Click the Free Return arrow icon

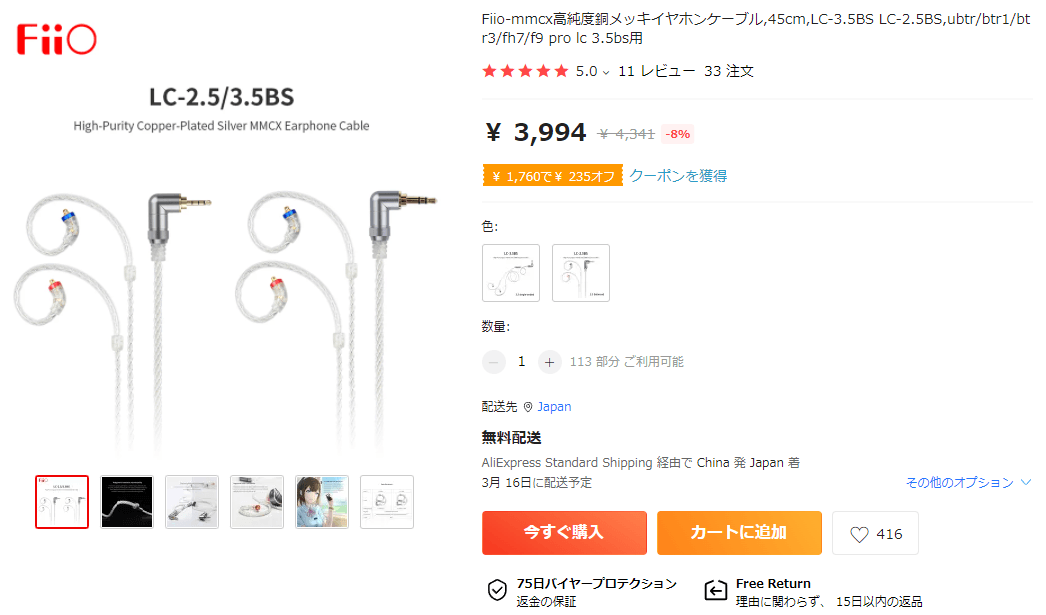(716, 590)
